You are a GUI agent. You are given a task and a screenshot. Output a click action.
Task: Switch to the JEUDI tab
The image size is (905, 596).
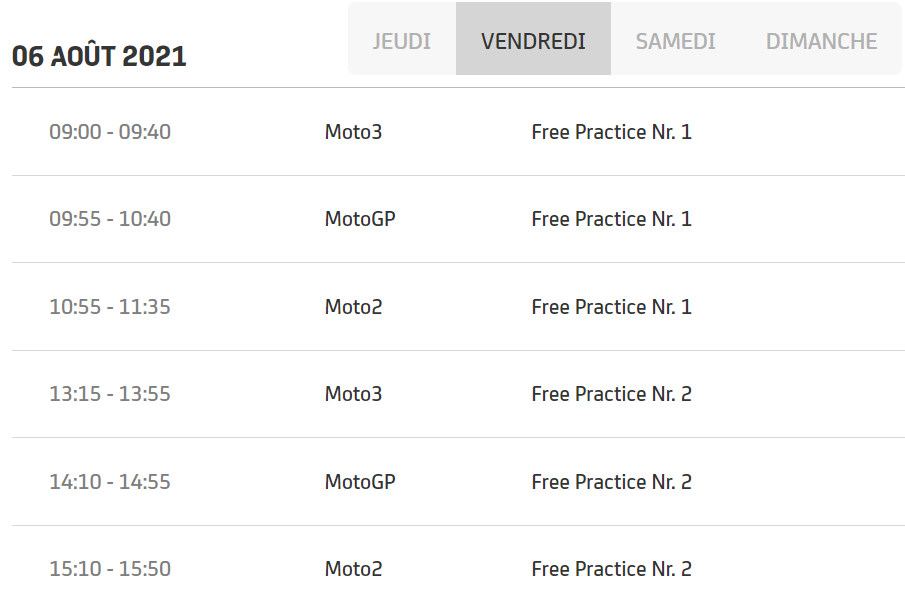(401, 41)
